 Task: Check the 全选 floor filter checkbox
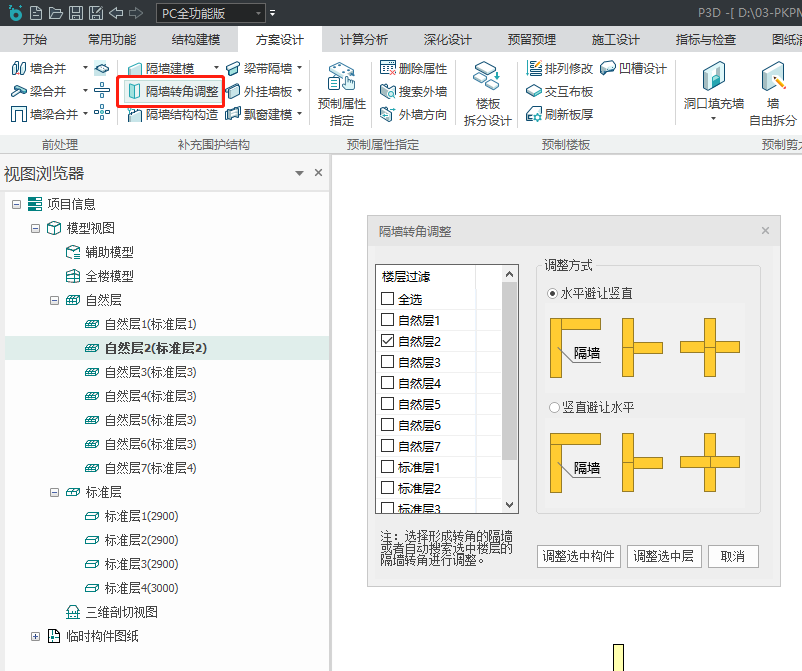387,299
